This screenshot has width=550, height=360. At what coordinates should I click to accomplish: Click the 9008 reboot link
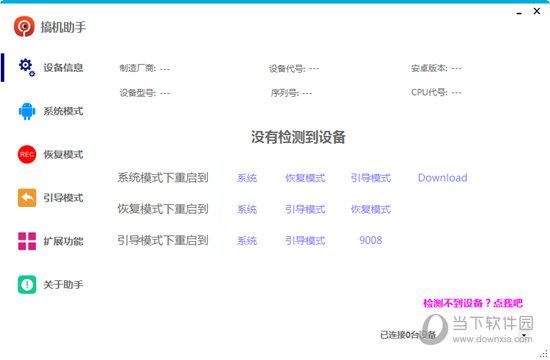pos(371,240)
